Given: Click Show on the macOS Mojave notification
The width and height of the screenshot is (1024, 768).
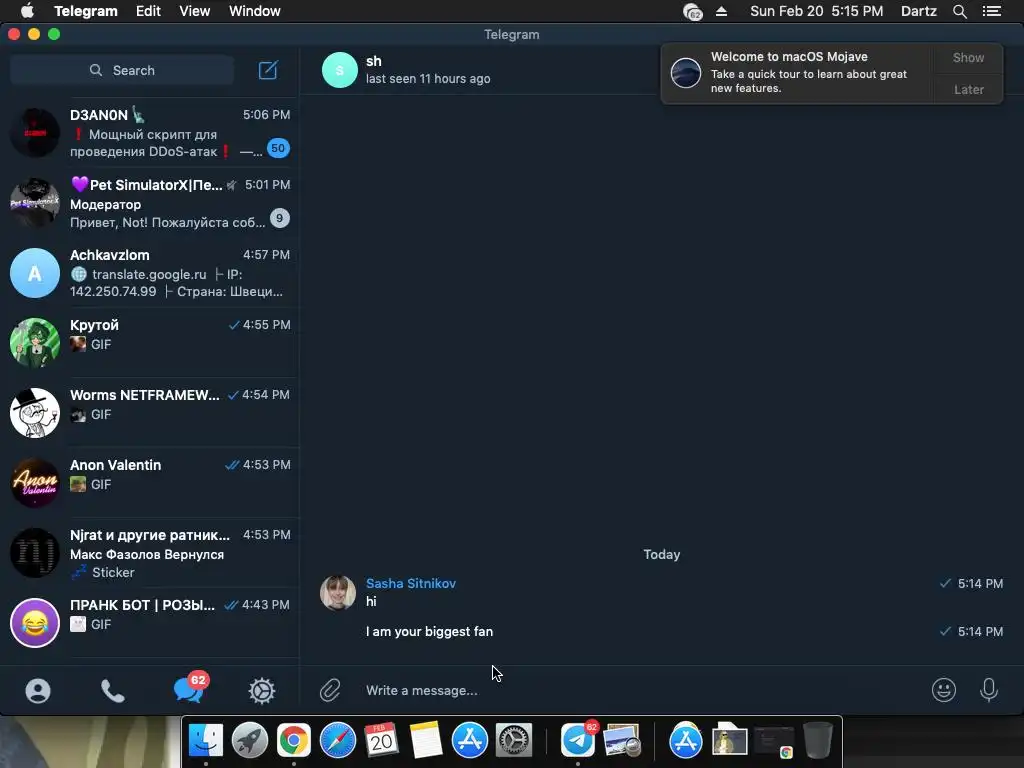Looking at the screenshot, I should [x=968, y=57].
